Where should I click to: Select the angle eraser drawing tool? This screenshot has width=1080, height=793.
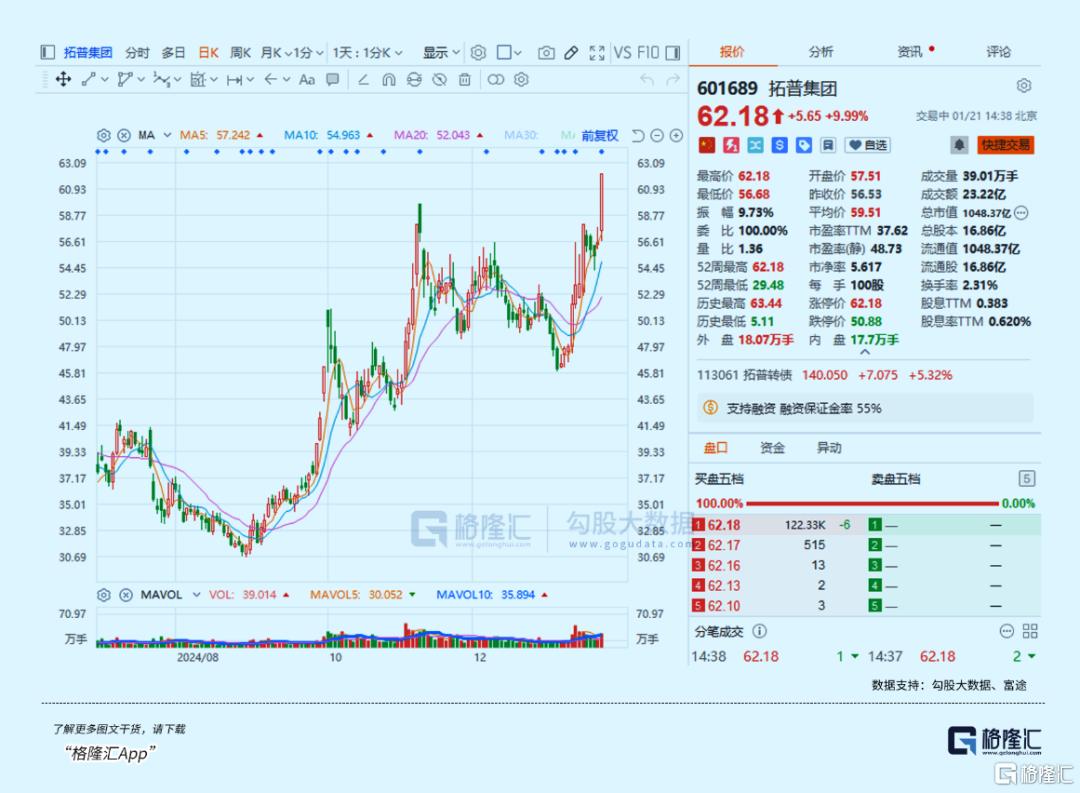[x=364, y=80]
